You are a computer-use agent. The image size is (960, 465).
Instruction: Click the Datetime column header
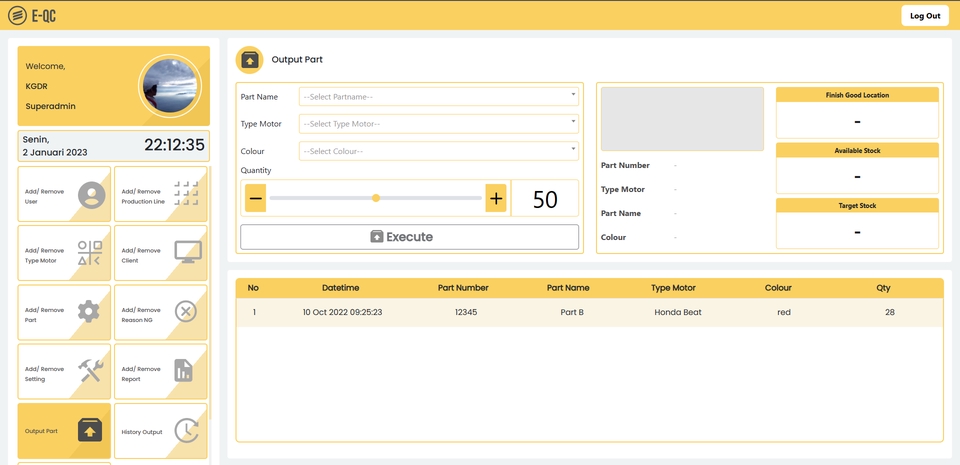pyautogui.click(x=340, y=288)
